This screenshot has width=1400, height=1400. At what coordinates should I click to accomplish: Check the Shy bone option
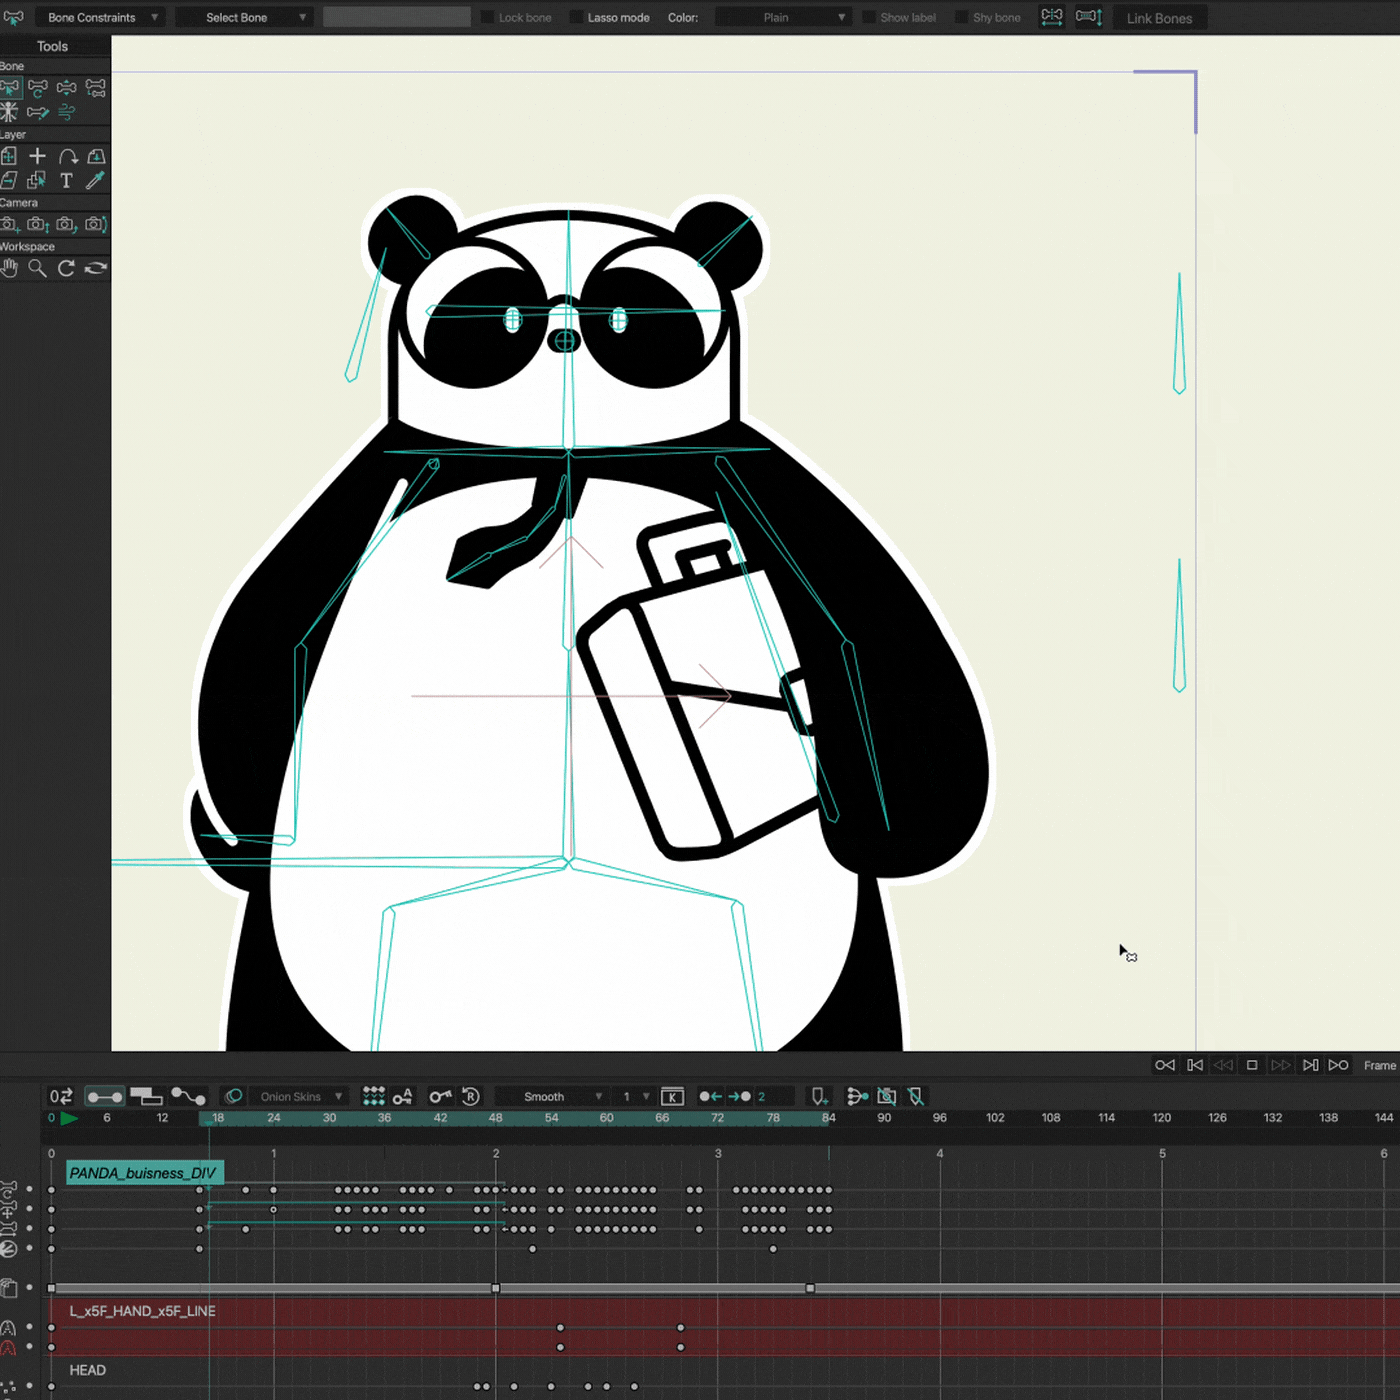[962, 17]
